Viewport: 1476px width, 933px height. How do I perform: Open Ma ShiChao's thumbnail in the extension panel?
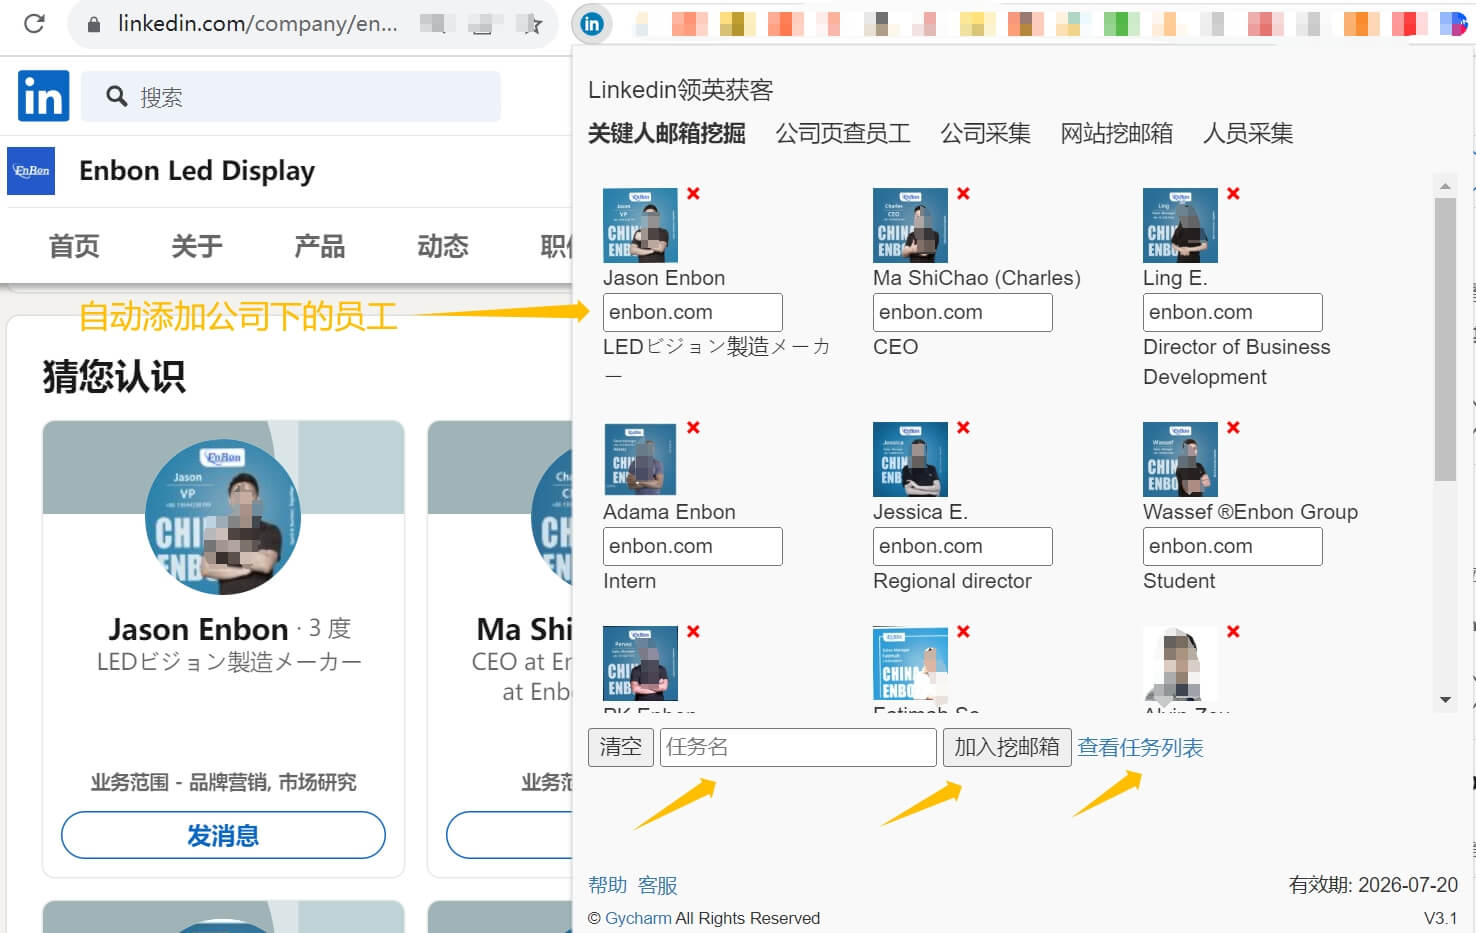(x=910, y=225)
